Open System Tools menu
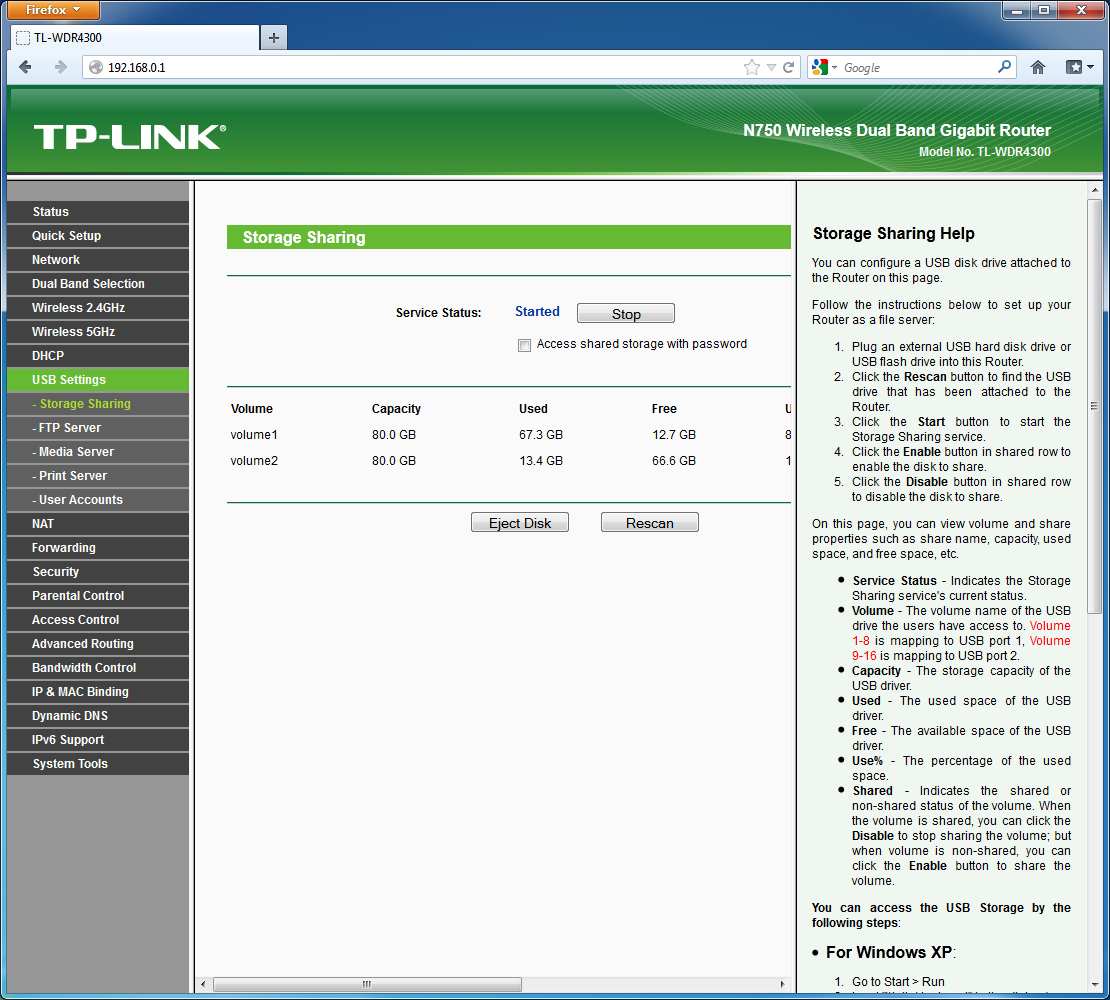 point(98,765)
